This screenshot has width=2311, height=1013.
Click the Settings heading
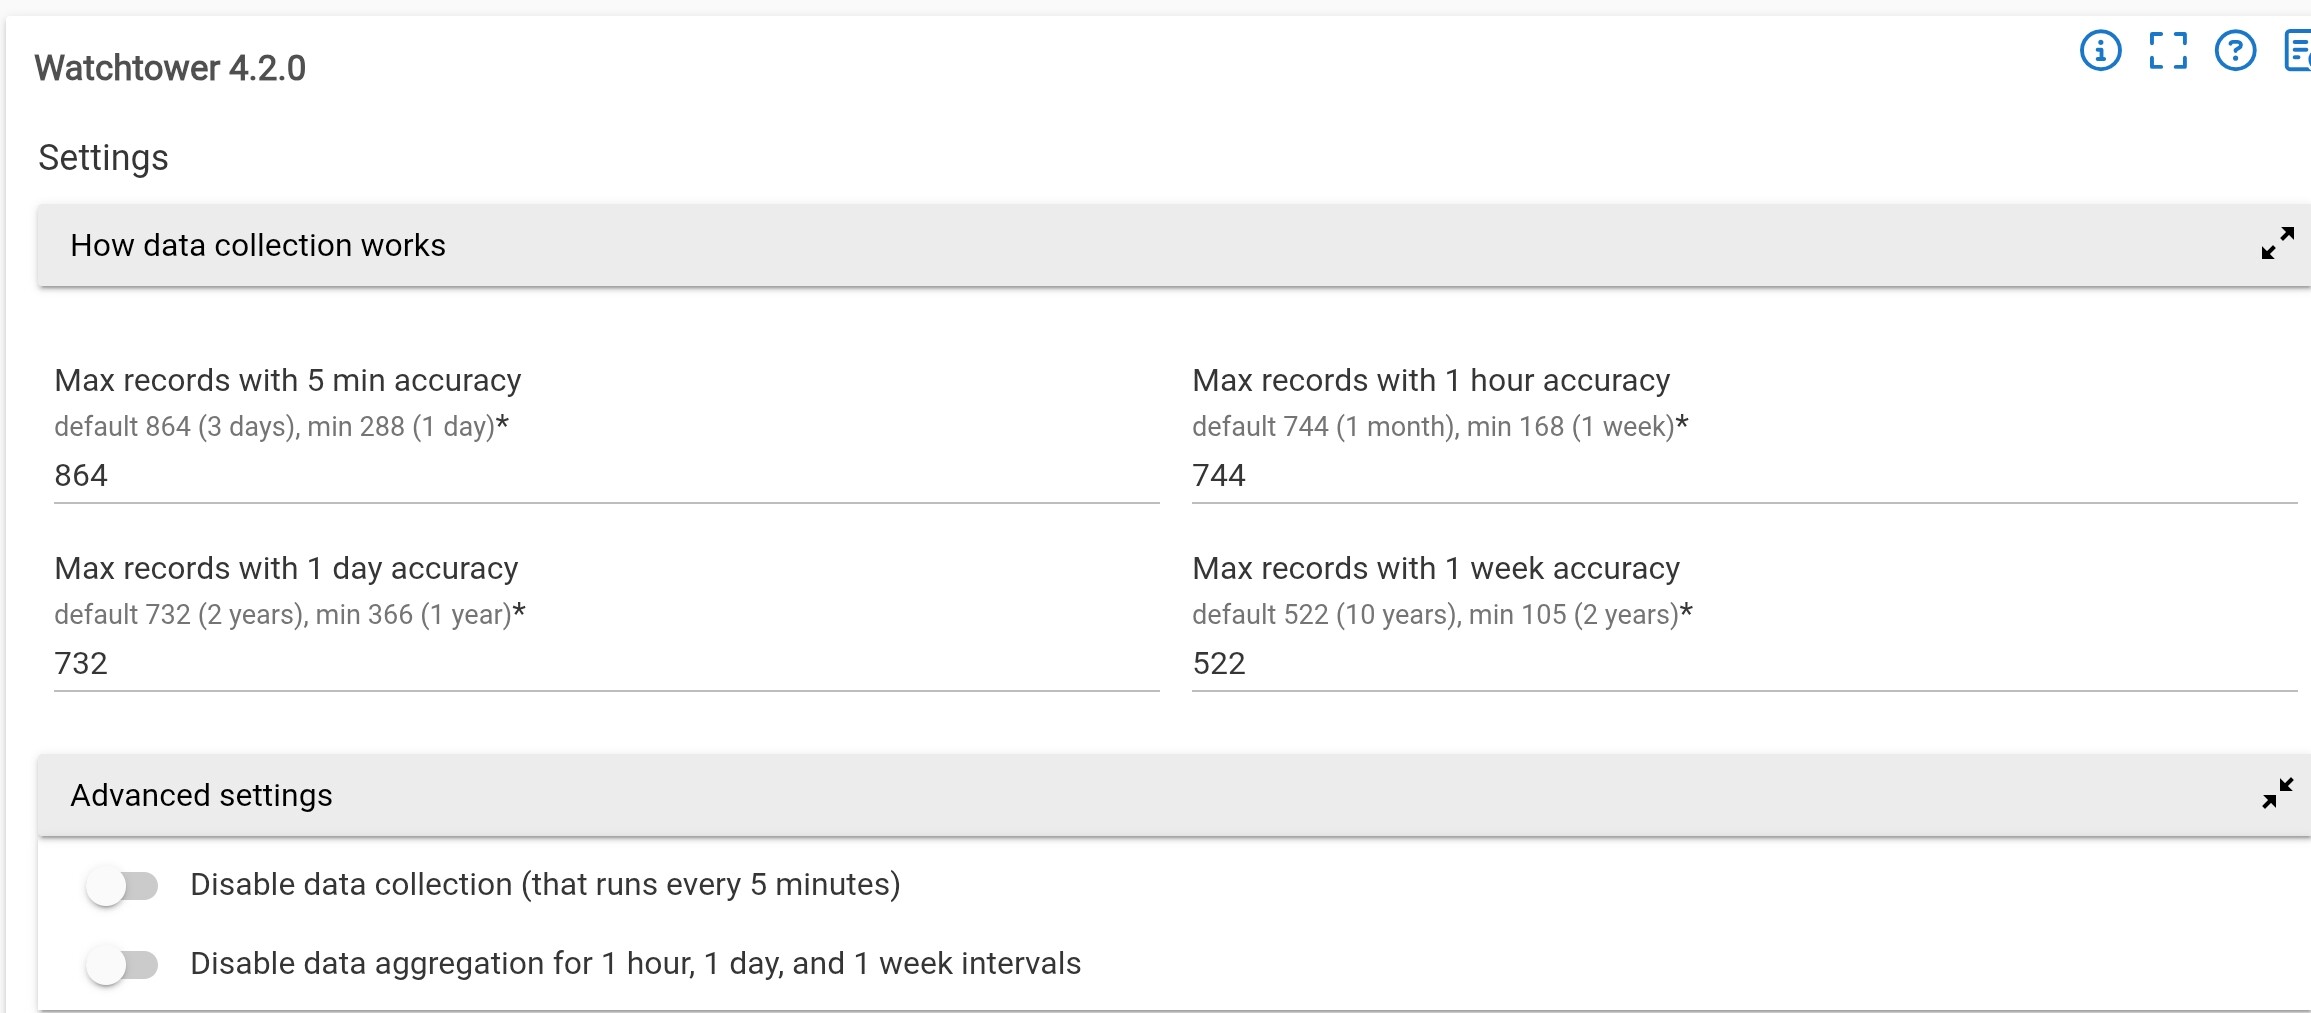coord(103,158)
